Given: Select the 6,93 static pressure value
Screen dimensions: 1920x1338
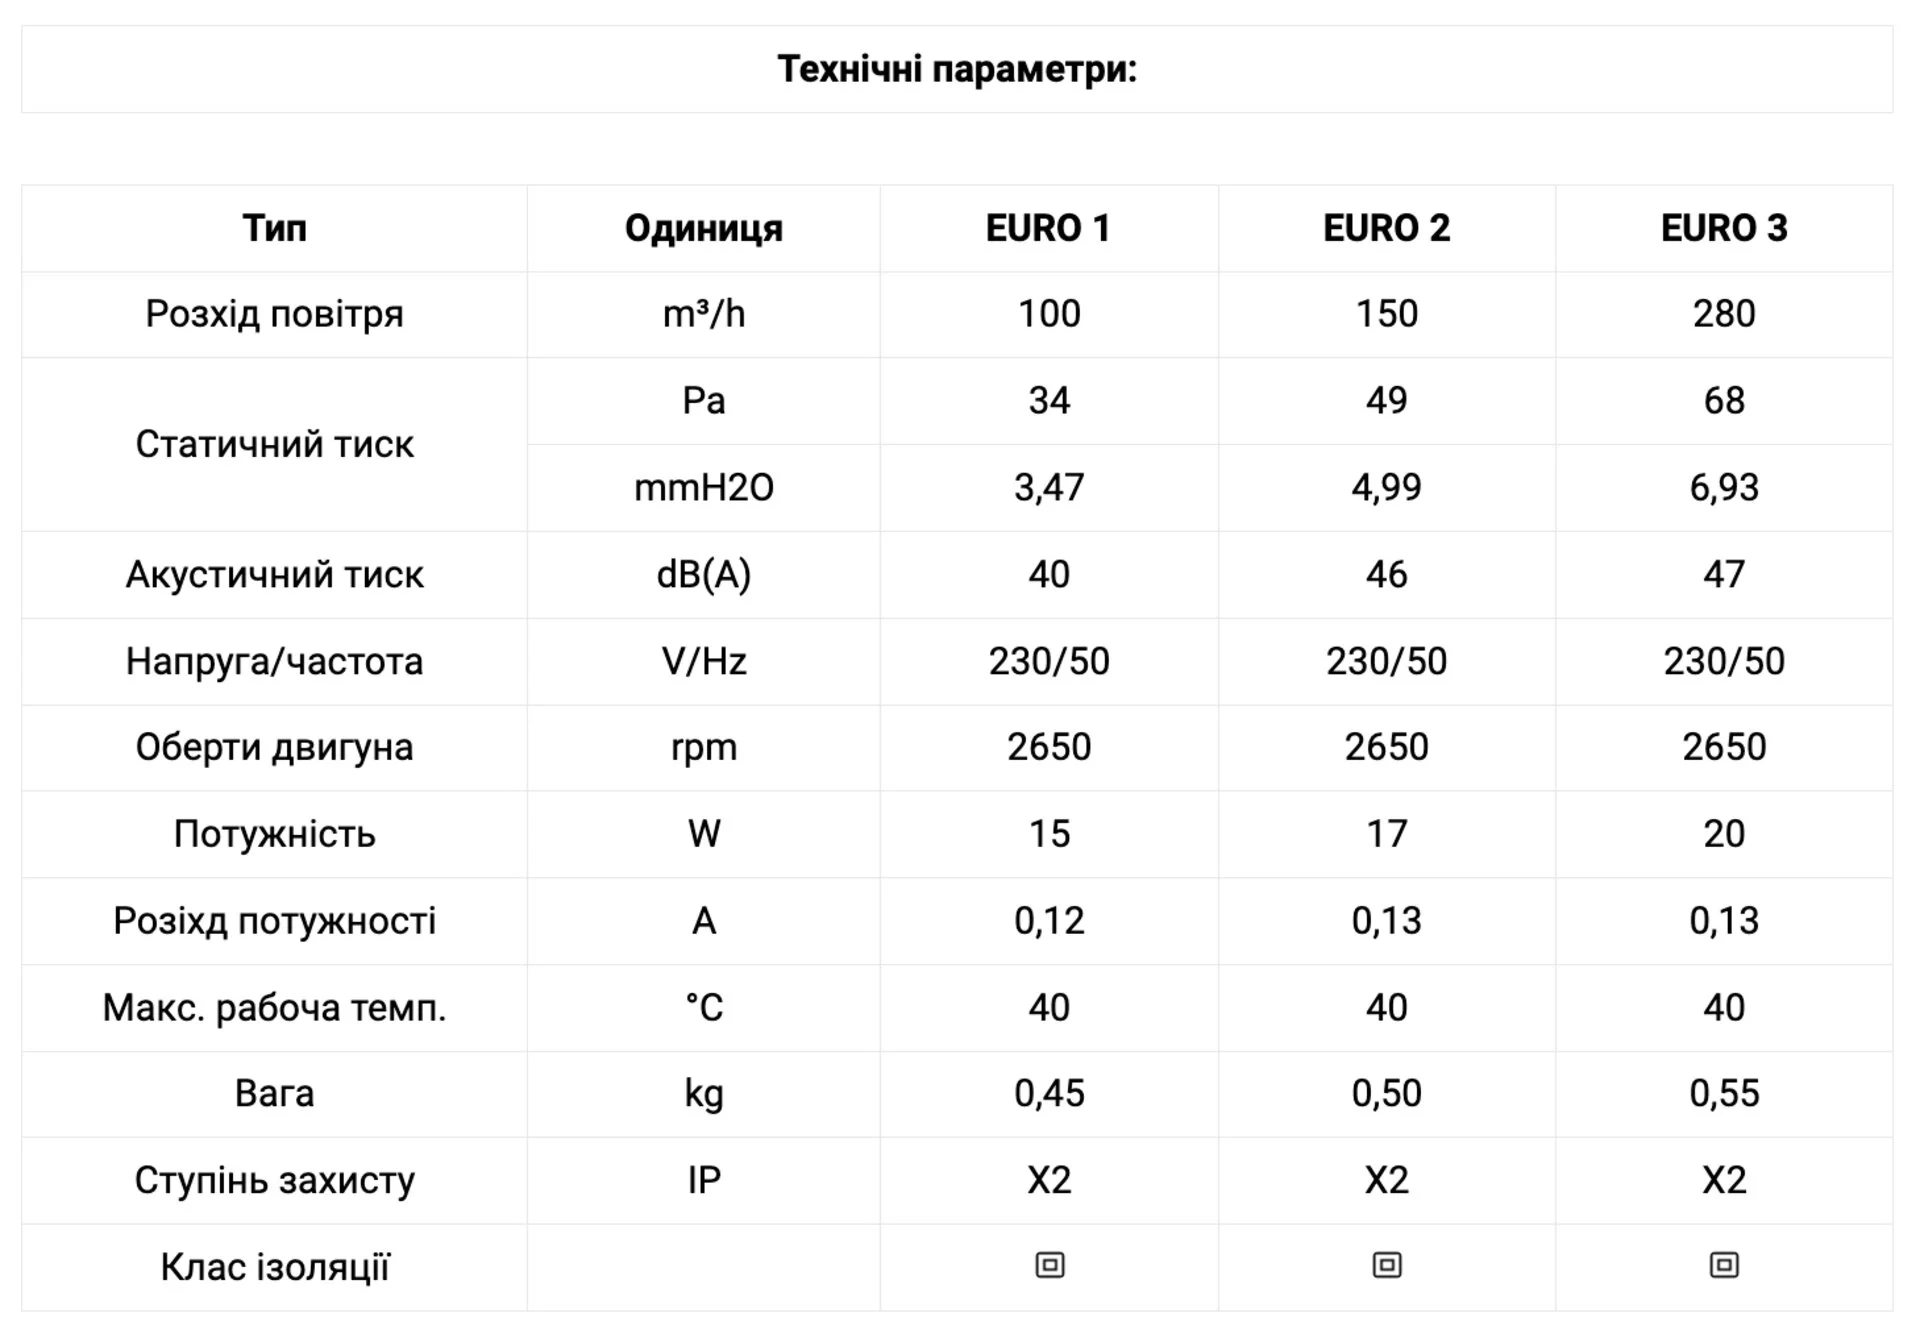Looking at the screenshot, I should click(x=1724, y=488).
